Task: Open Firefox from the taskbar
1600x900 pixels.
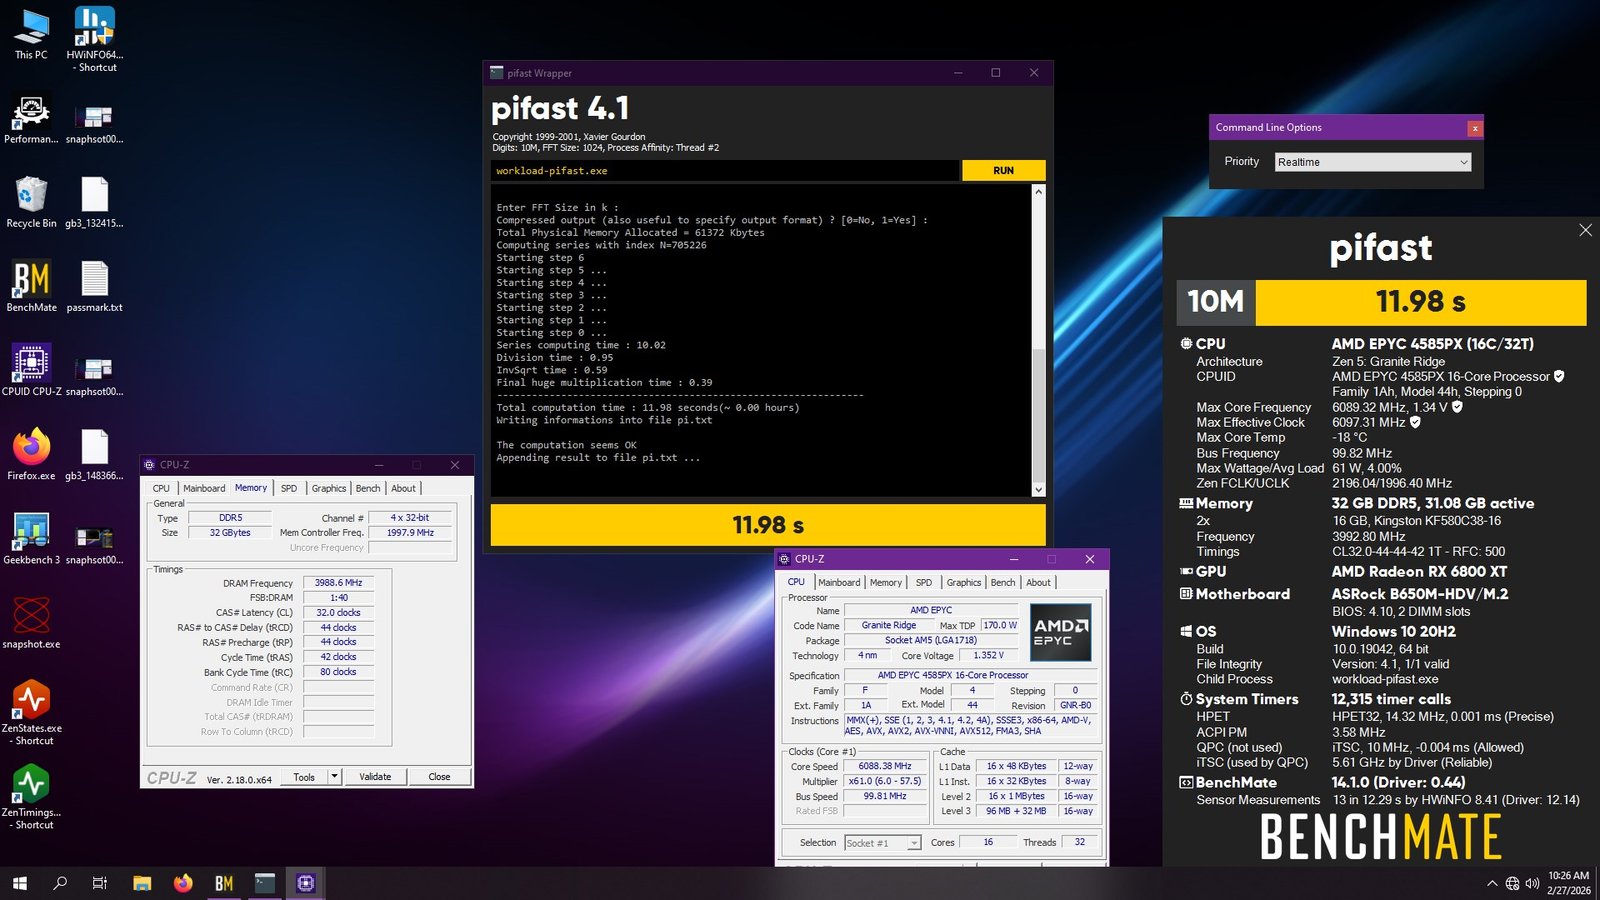Action: (x=183, y=883)
